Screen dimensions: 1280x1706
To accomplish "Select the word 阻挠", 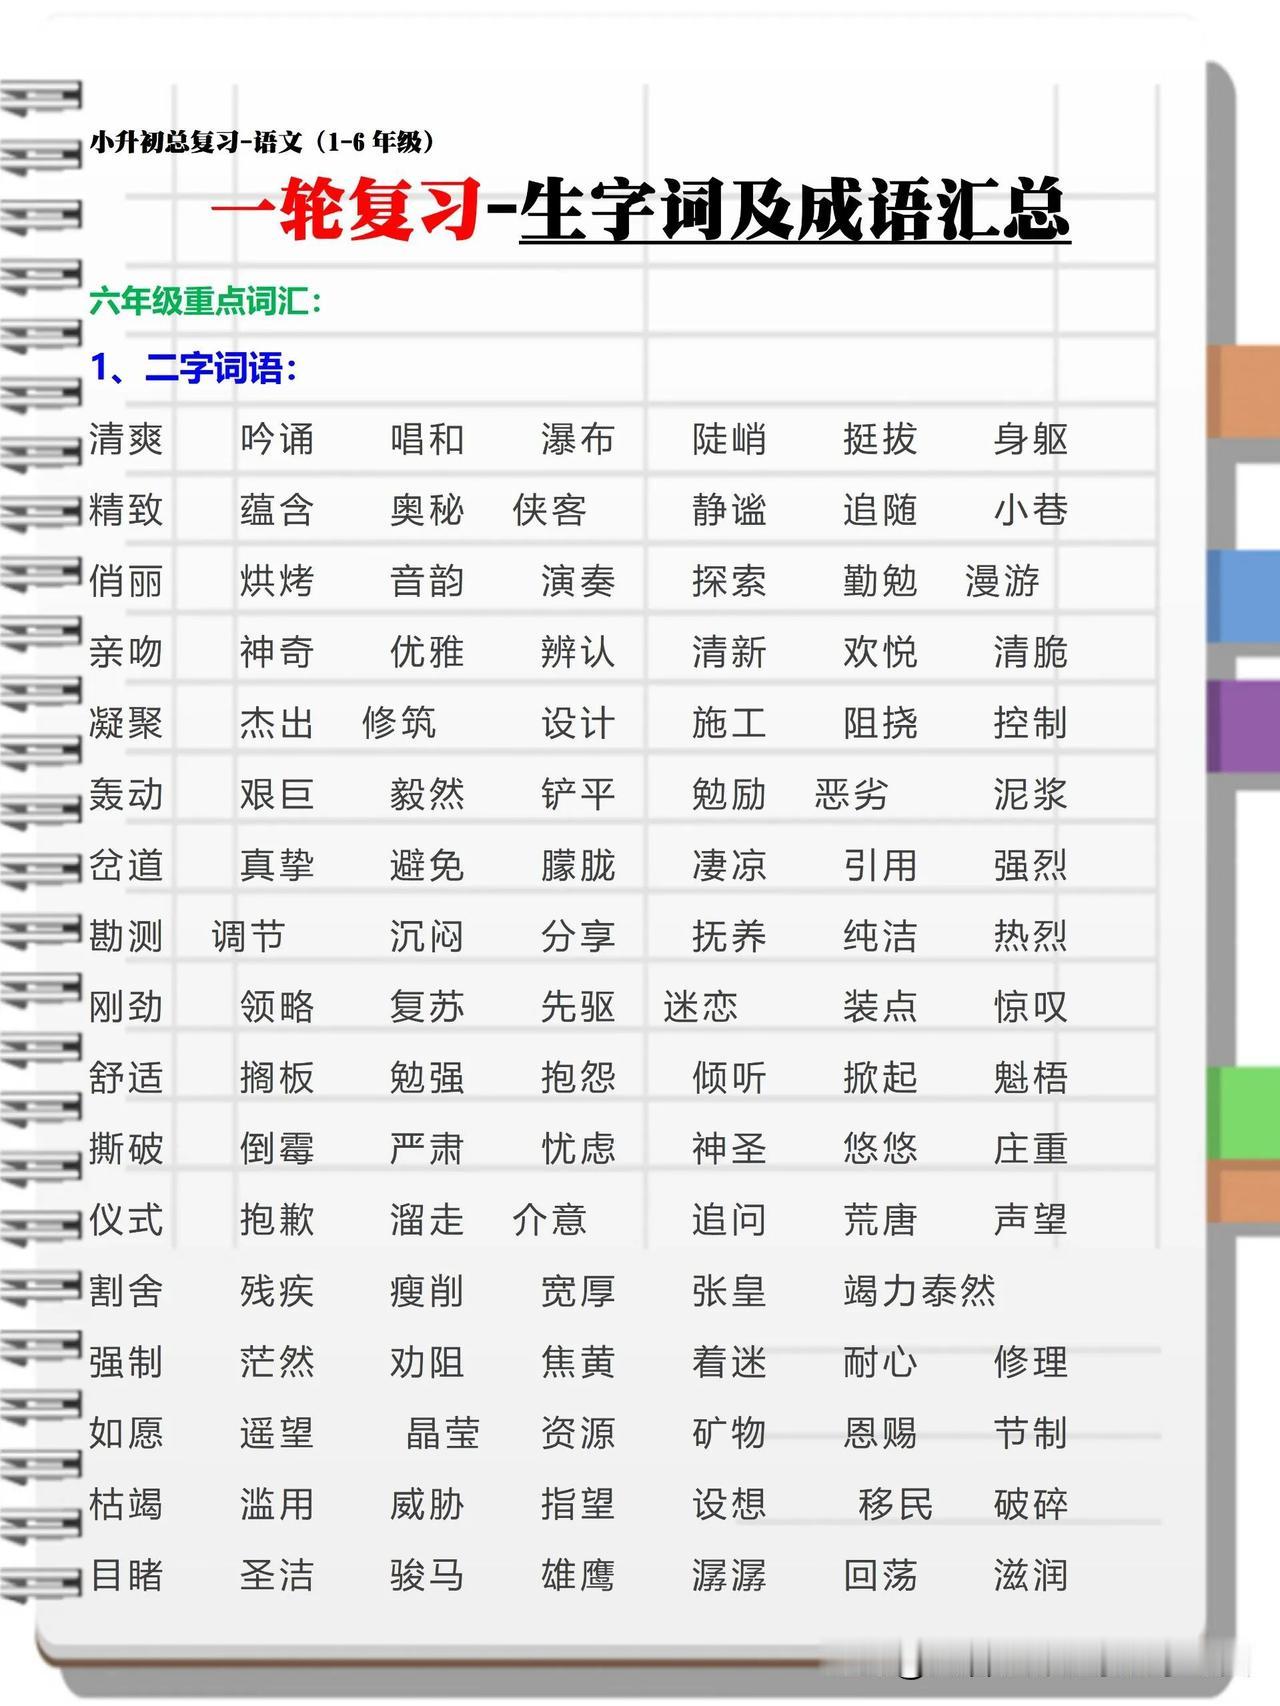I will click(x=880, y=723).
